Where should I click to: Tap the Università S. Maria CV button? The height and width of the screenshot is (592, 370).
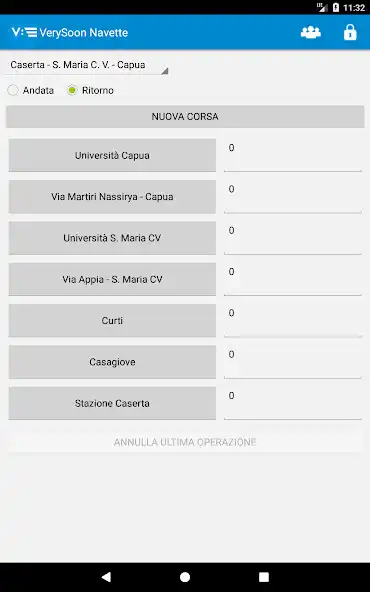coord(112,238)
